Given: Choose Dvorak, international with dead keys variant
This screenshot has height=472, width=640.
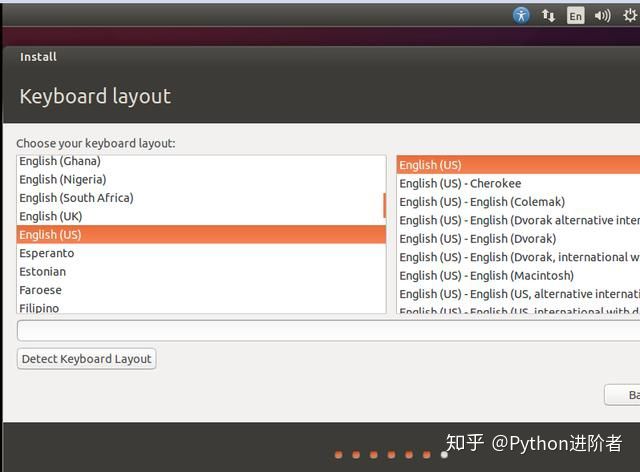Looking at the screenshot, I should (518, 257).
